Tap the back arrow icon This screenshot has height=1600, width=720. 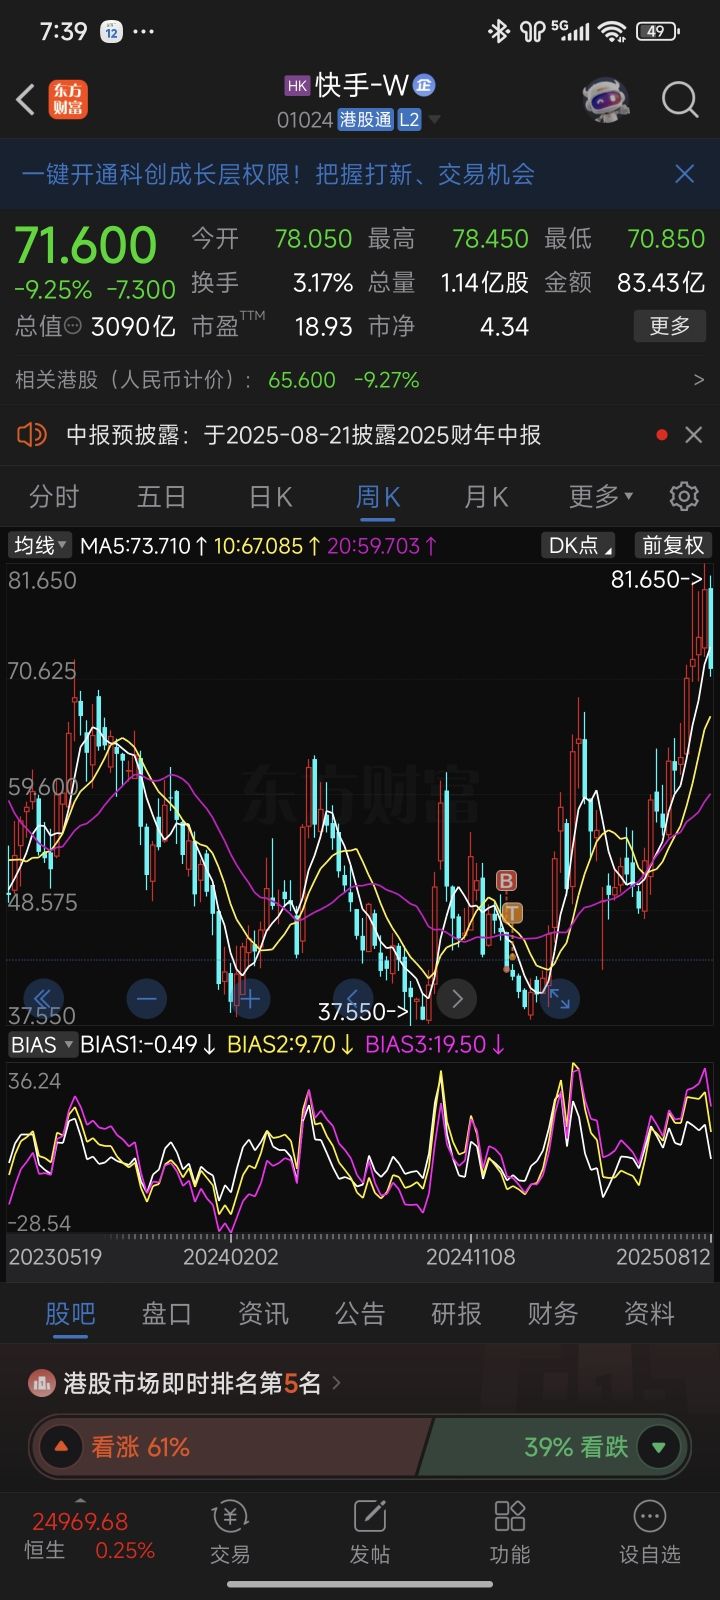(27, 100)
